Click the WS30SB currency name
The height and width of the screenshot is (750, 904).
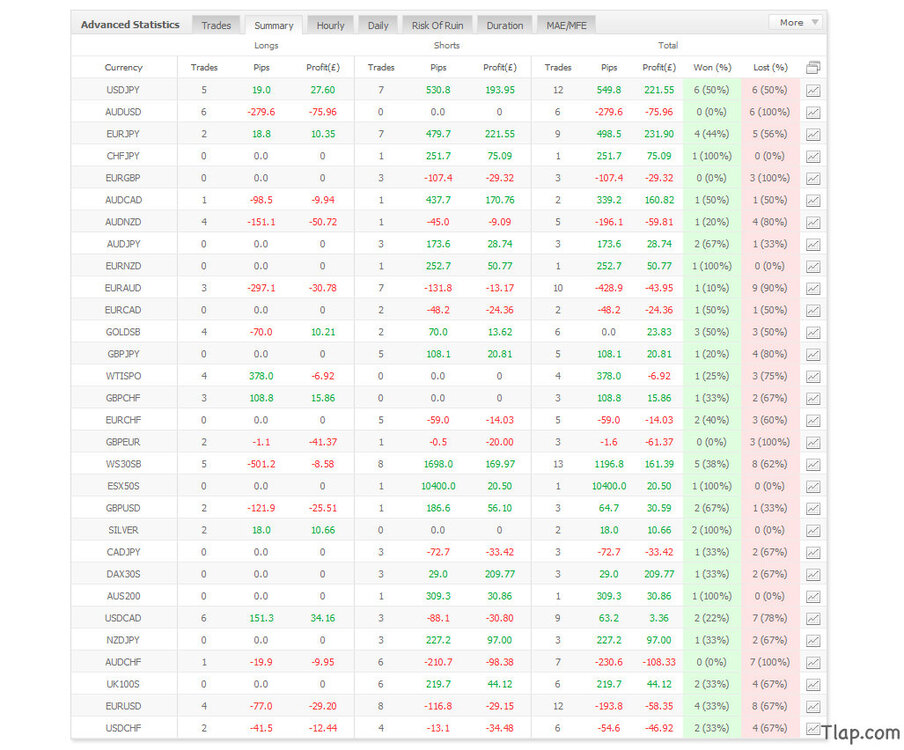pyautogui.click(x=123, y=464)
